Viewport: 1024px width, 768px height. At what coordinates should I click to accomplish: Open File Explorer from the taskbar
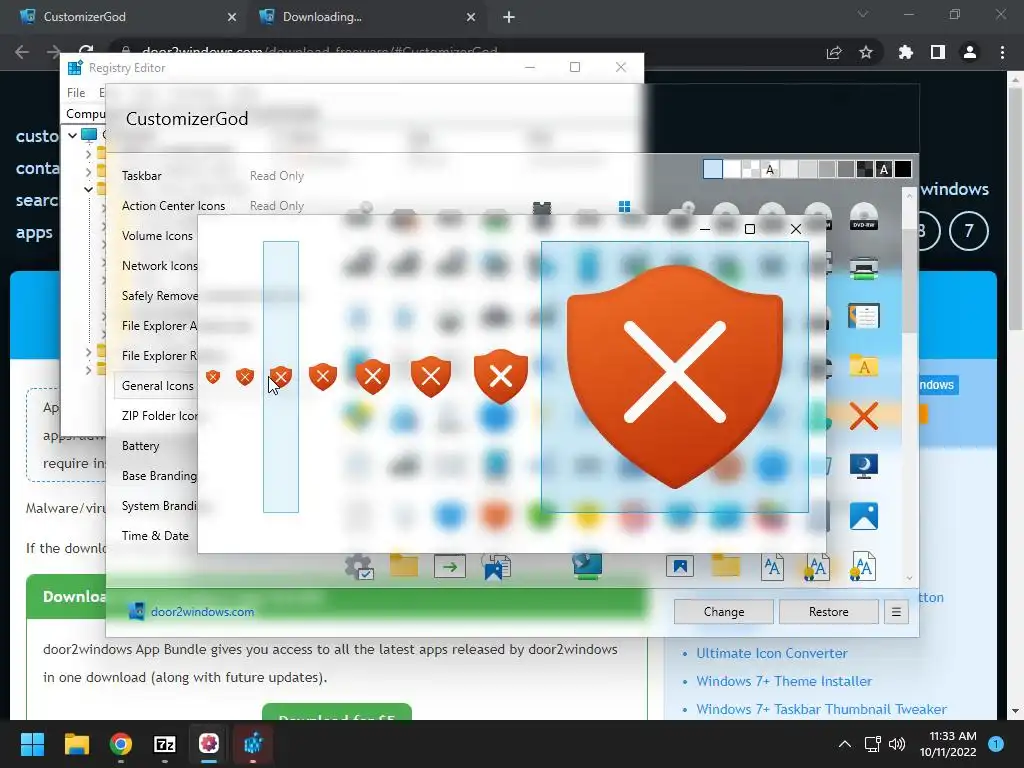click(76, 744)
